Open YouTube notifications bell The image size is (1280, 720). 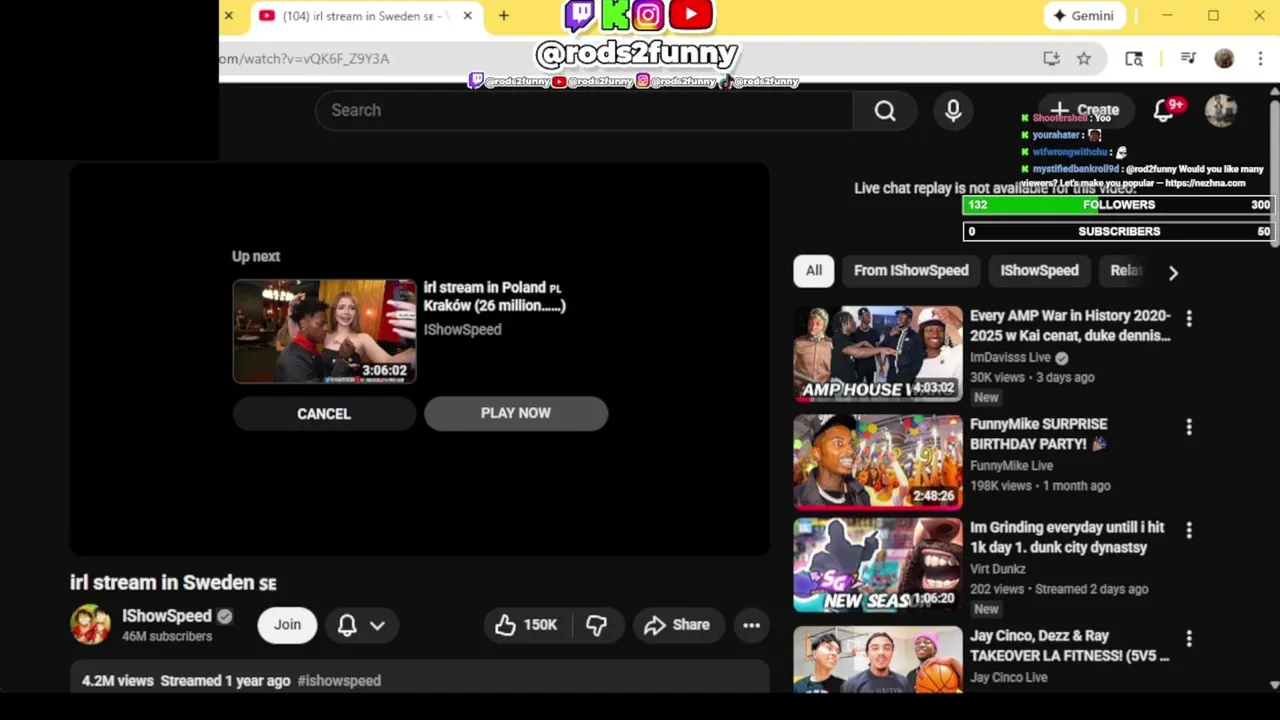click(1163, 110)
